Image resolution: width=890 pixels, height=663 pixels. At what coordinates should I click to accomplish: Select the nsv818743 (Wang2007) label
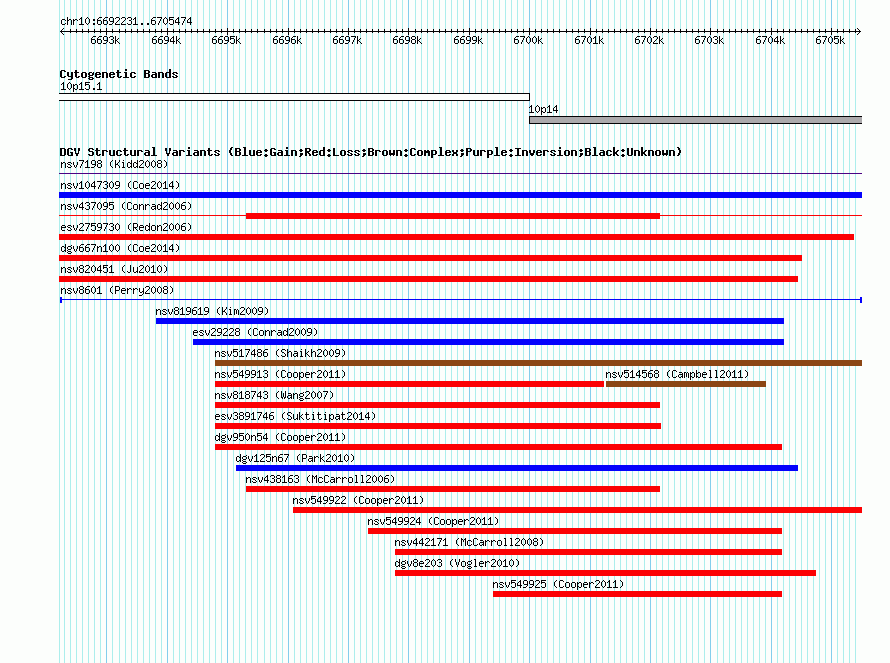click(274, 396)
